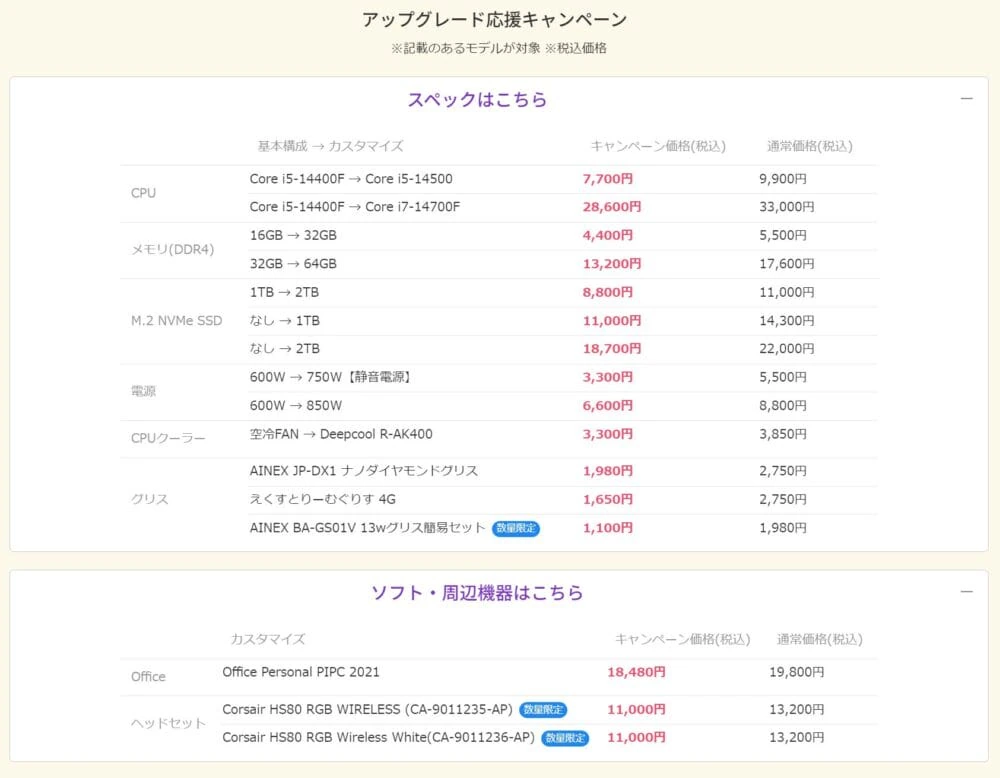Select 600W → 750W 静音電源 option
The height and width of the screenshot is (778, 1000).
[331, 377]
